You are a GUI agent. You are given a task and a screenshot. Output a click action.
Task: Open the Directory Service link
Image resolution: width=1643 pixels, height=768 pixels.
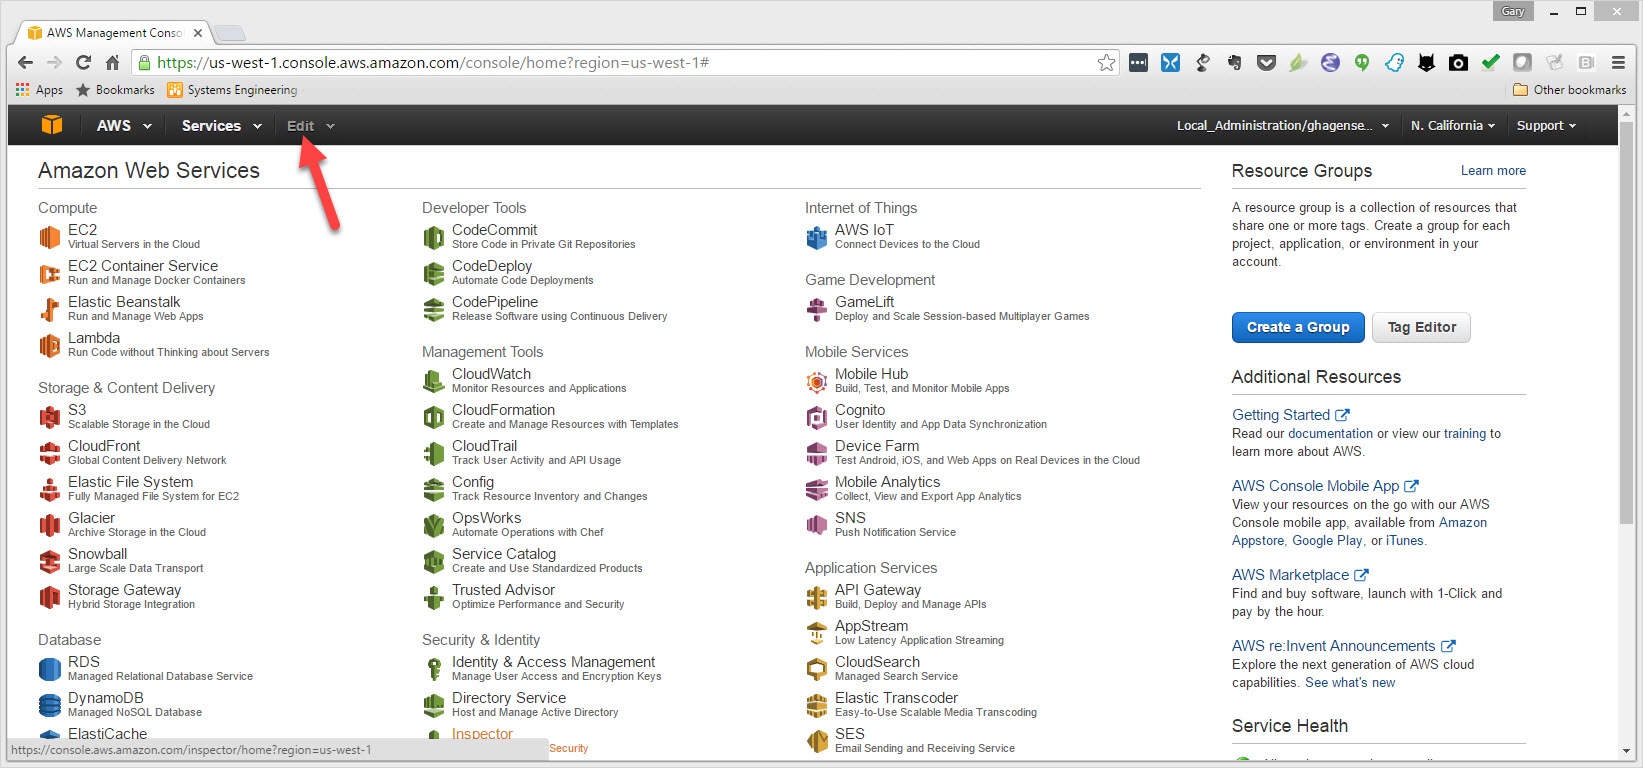(x=509, y=698)
